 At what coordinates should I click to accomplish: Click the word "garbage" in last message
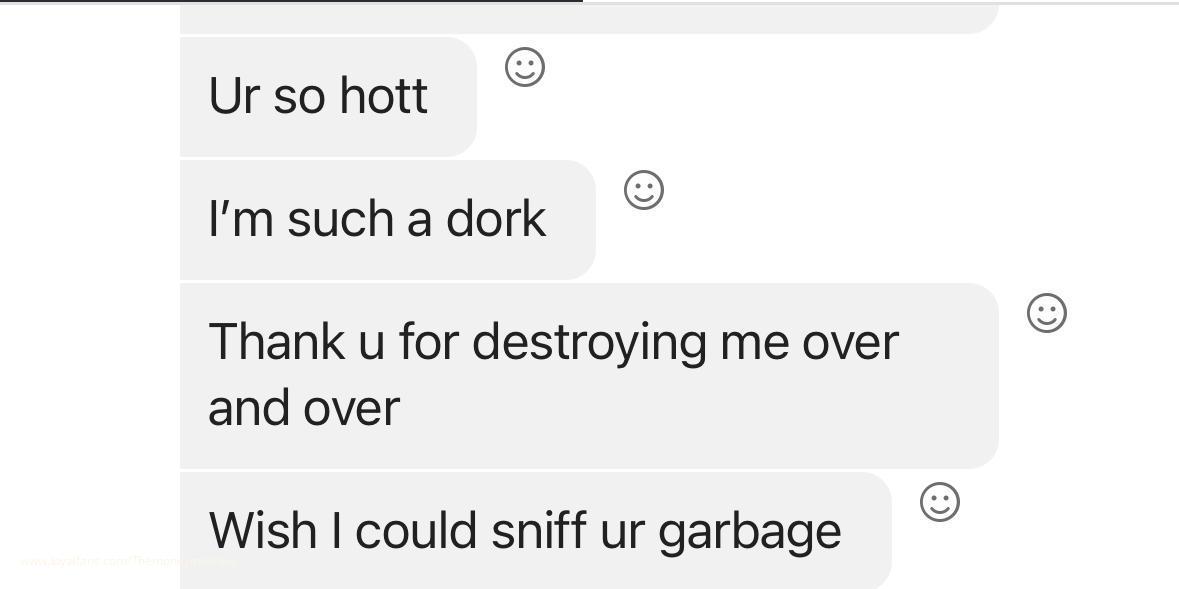pyautogui.click(x=750, y=533)
